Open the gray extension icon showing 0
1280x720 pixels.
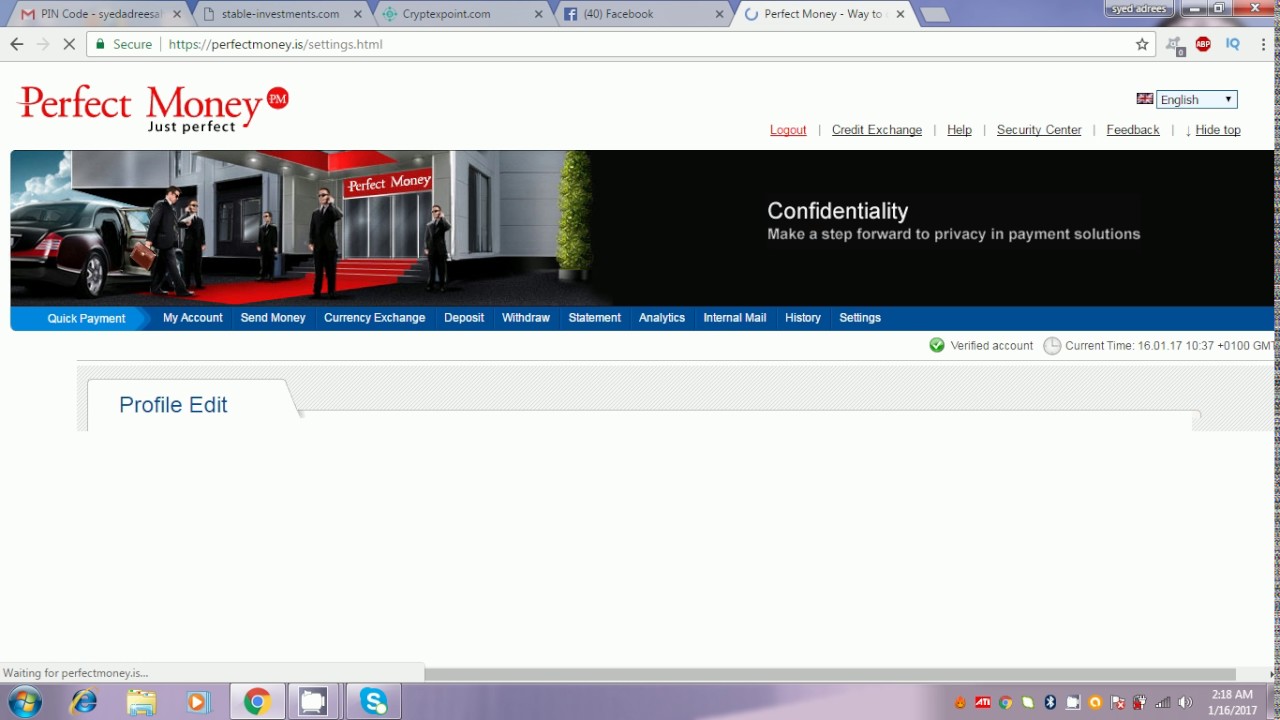(x=1175, y=45)
